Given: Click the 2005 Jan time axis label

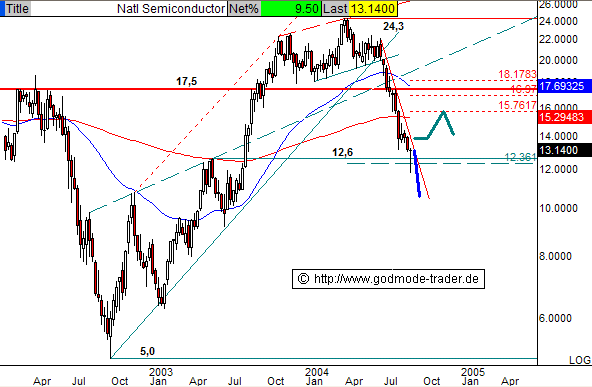Looking at the screenshot, I should tap(472, 376).
